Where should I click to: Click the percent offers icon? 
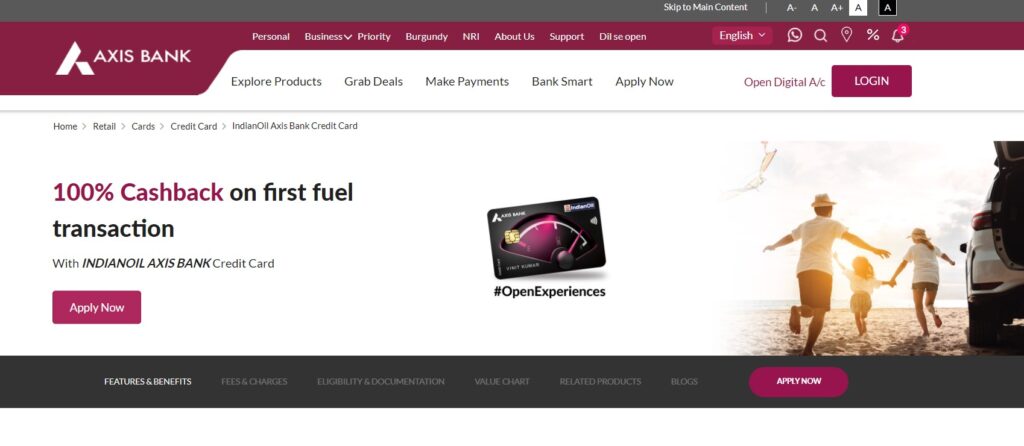click(872, 35)
